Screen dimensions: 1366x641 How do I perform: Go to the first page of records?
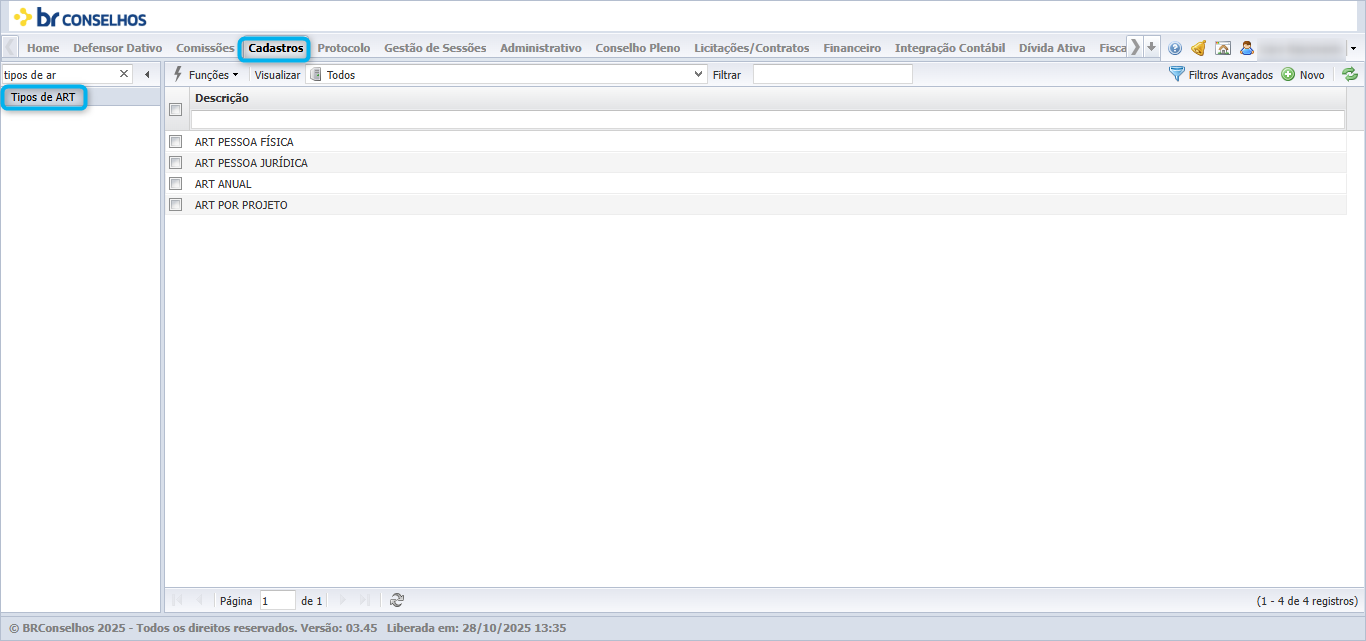pos(177,600)
